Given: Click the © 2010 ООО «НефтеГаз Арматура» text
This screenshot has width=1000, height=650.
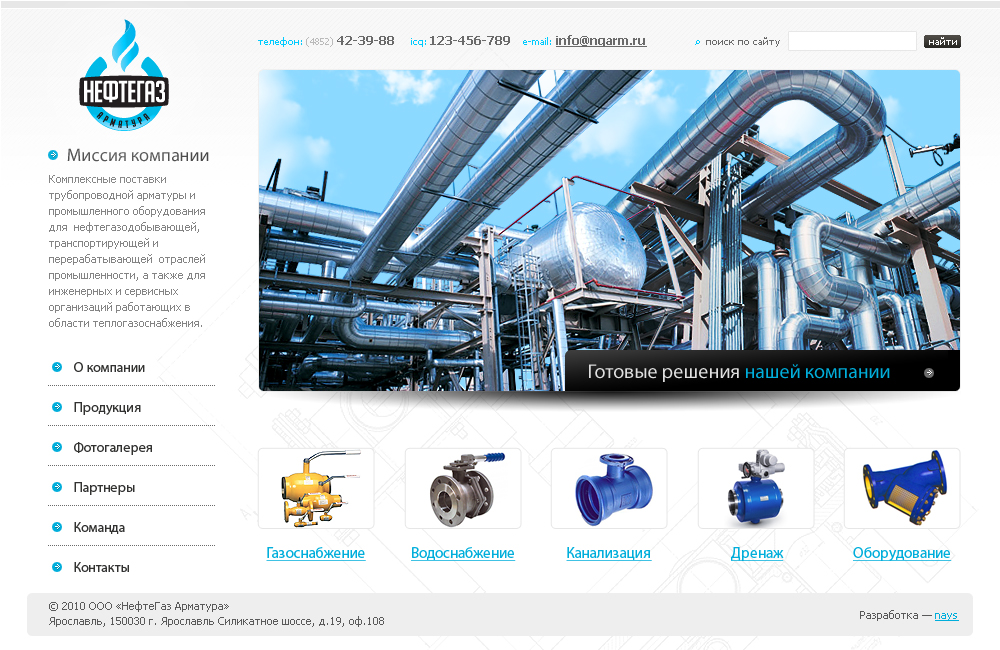Looking at the screenshot, I should 138,606.
